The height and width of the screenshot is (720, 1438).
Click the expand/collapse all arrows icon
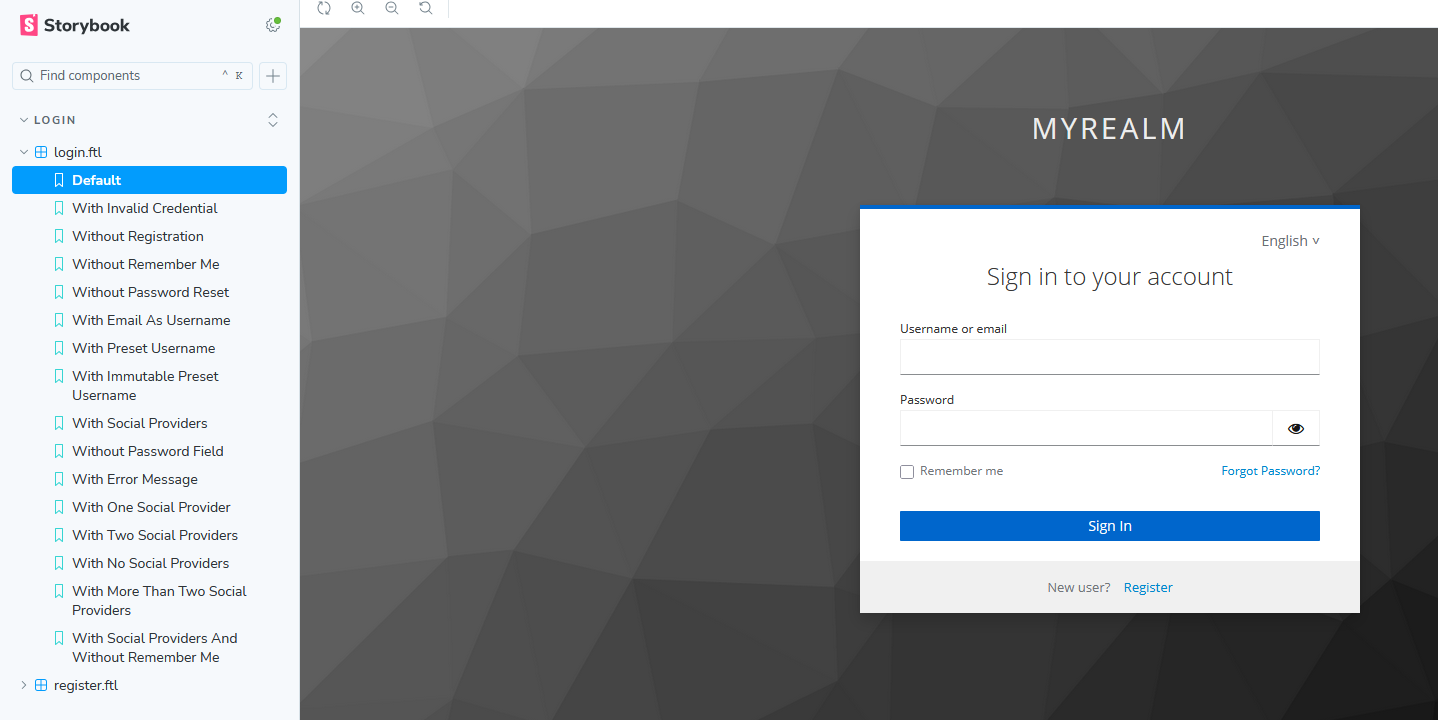click(273, 120)
